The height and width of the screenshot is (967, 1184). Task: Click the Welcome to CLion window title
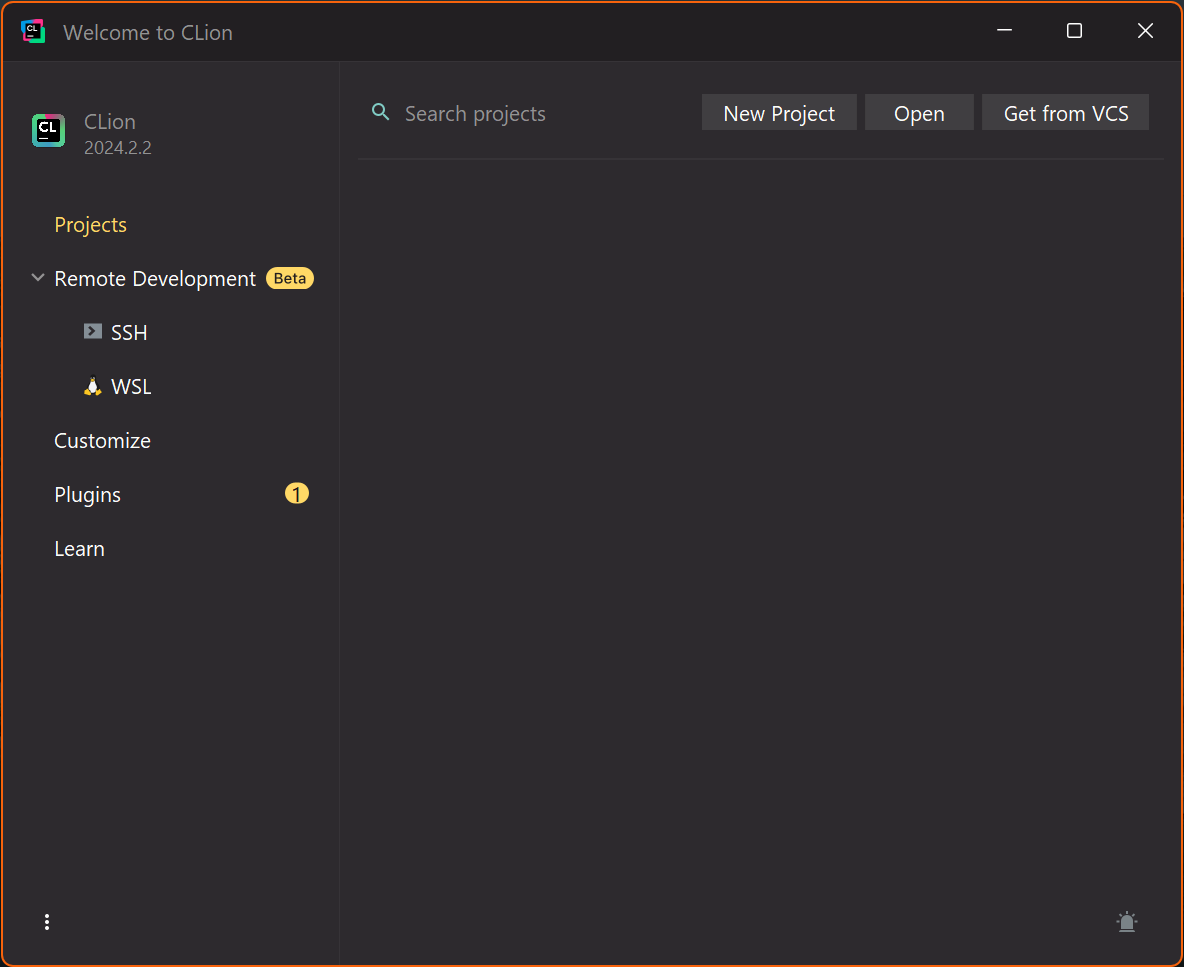(x=148, y=32)
